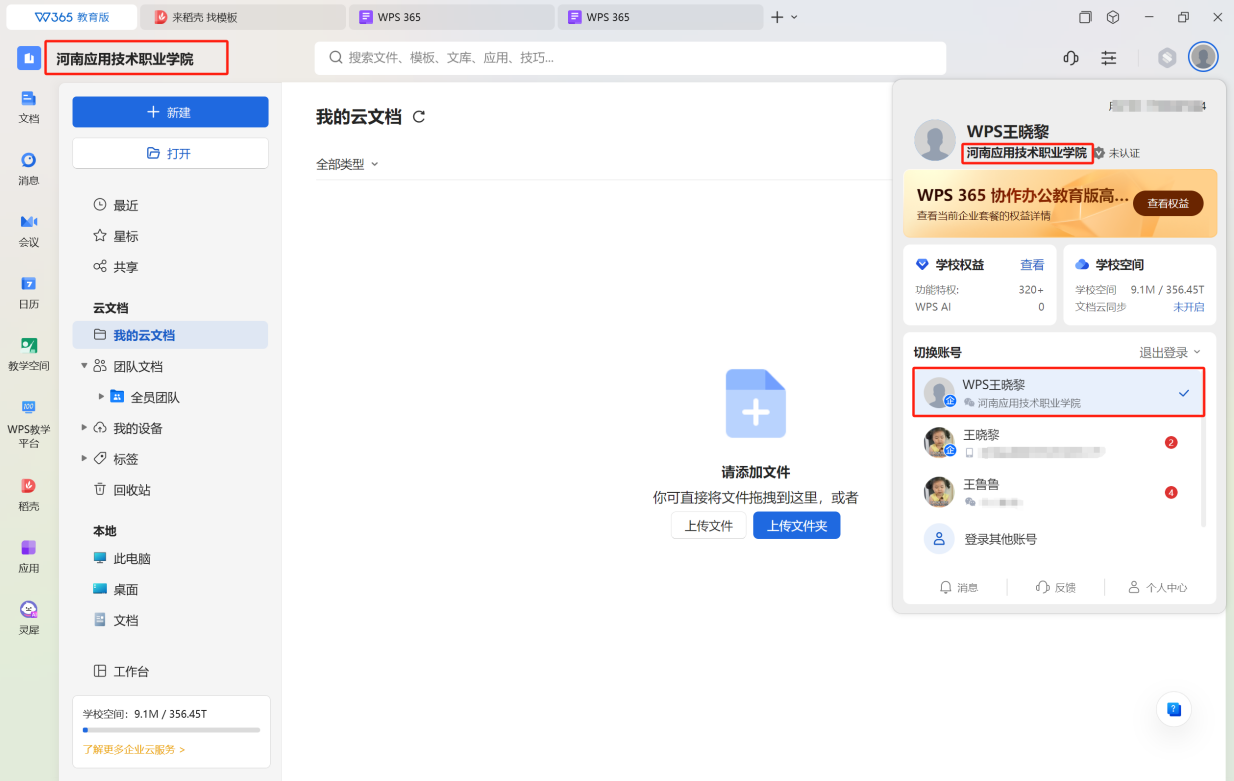Switch to the WPS365 教育版 home tab
Image resolution: width=1234 pixels, height=781 pixels.
tap(72, 17)
